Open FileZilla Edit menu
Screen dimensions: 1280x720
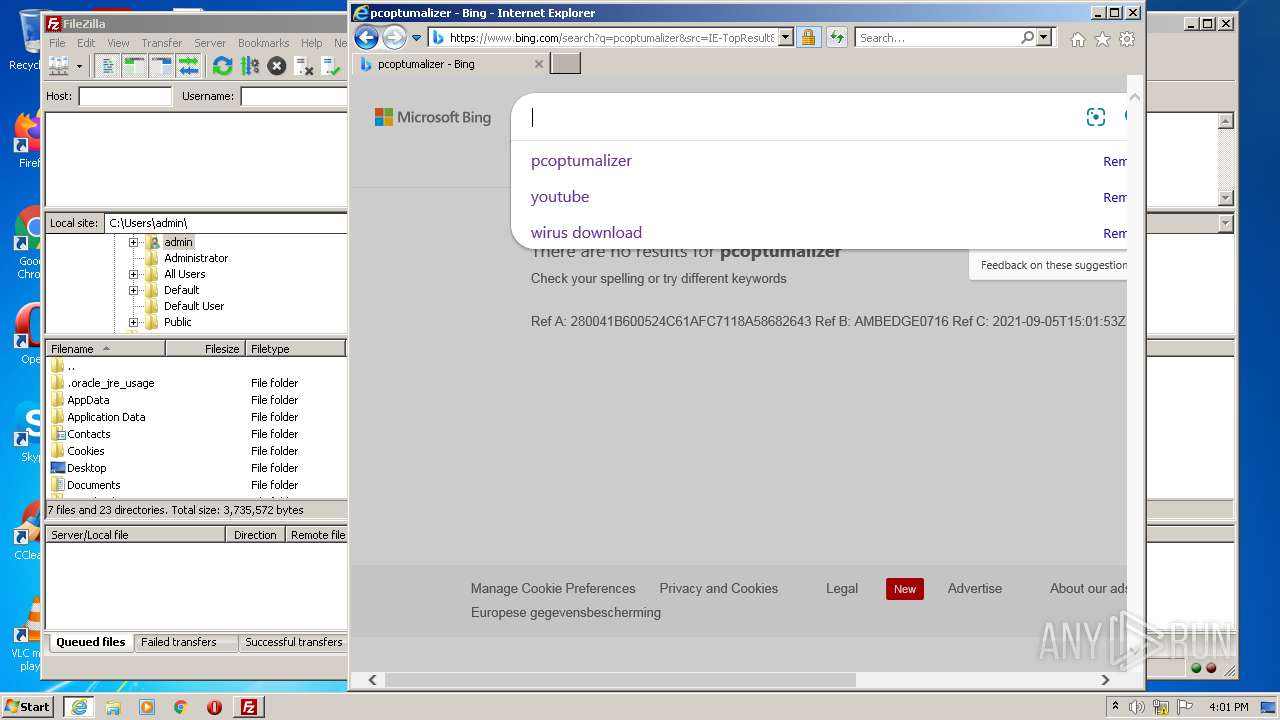[86, 43]
